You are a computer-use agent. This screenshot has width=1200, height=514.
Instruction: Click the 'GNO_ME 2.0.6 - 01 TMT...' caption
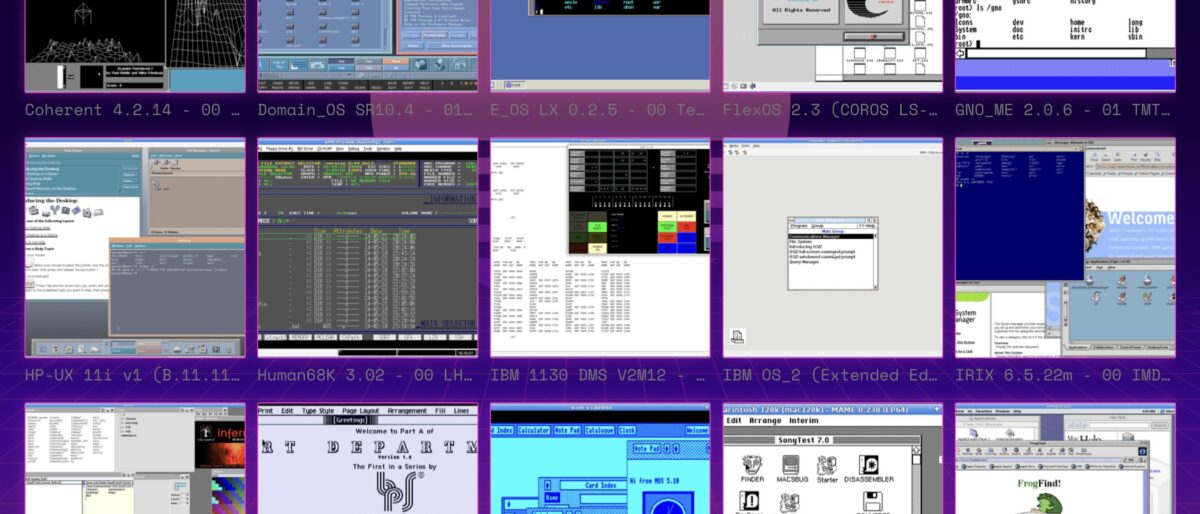click(1064, 110)
